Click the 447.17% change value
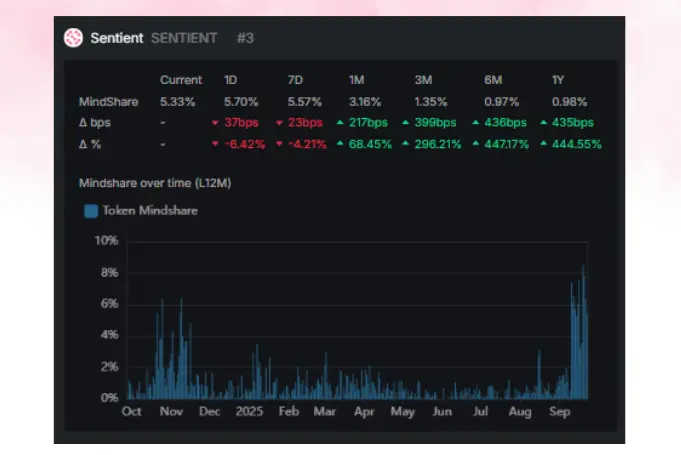The image size is (681, 455). (x=506, y=144)
